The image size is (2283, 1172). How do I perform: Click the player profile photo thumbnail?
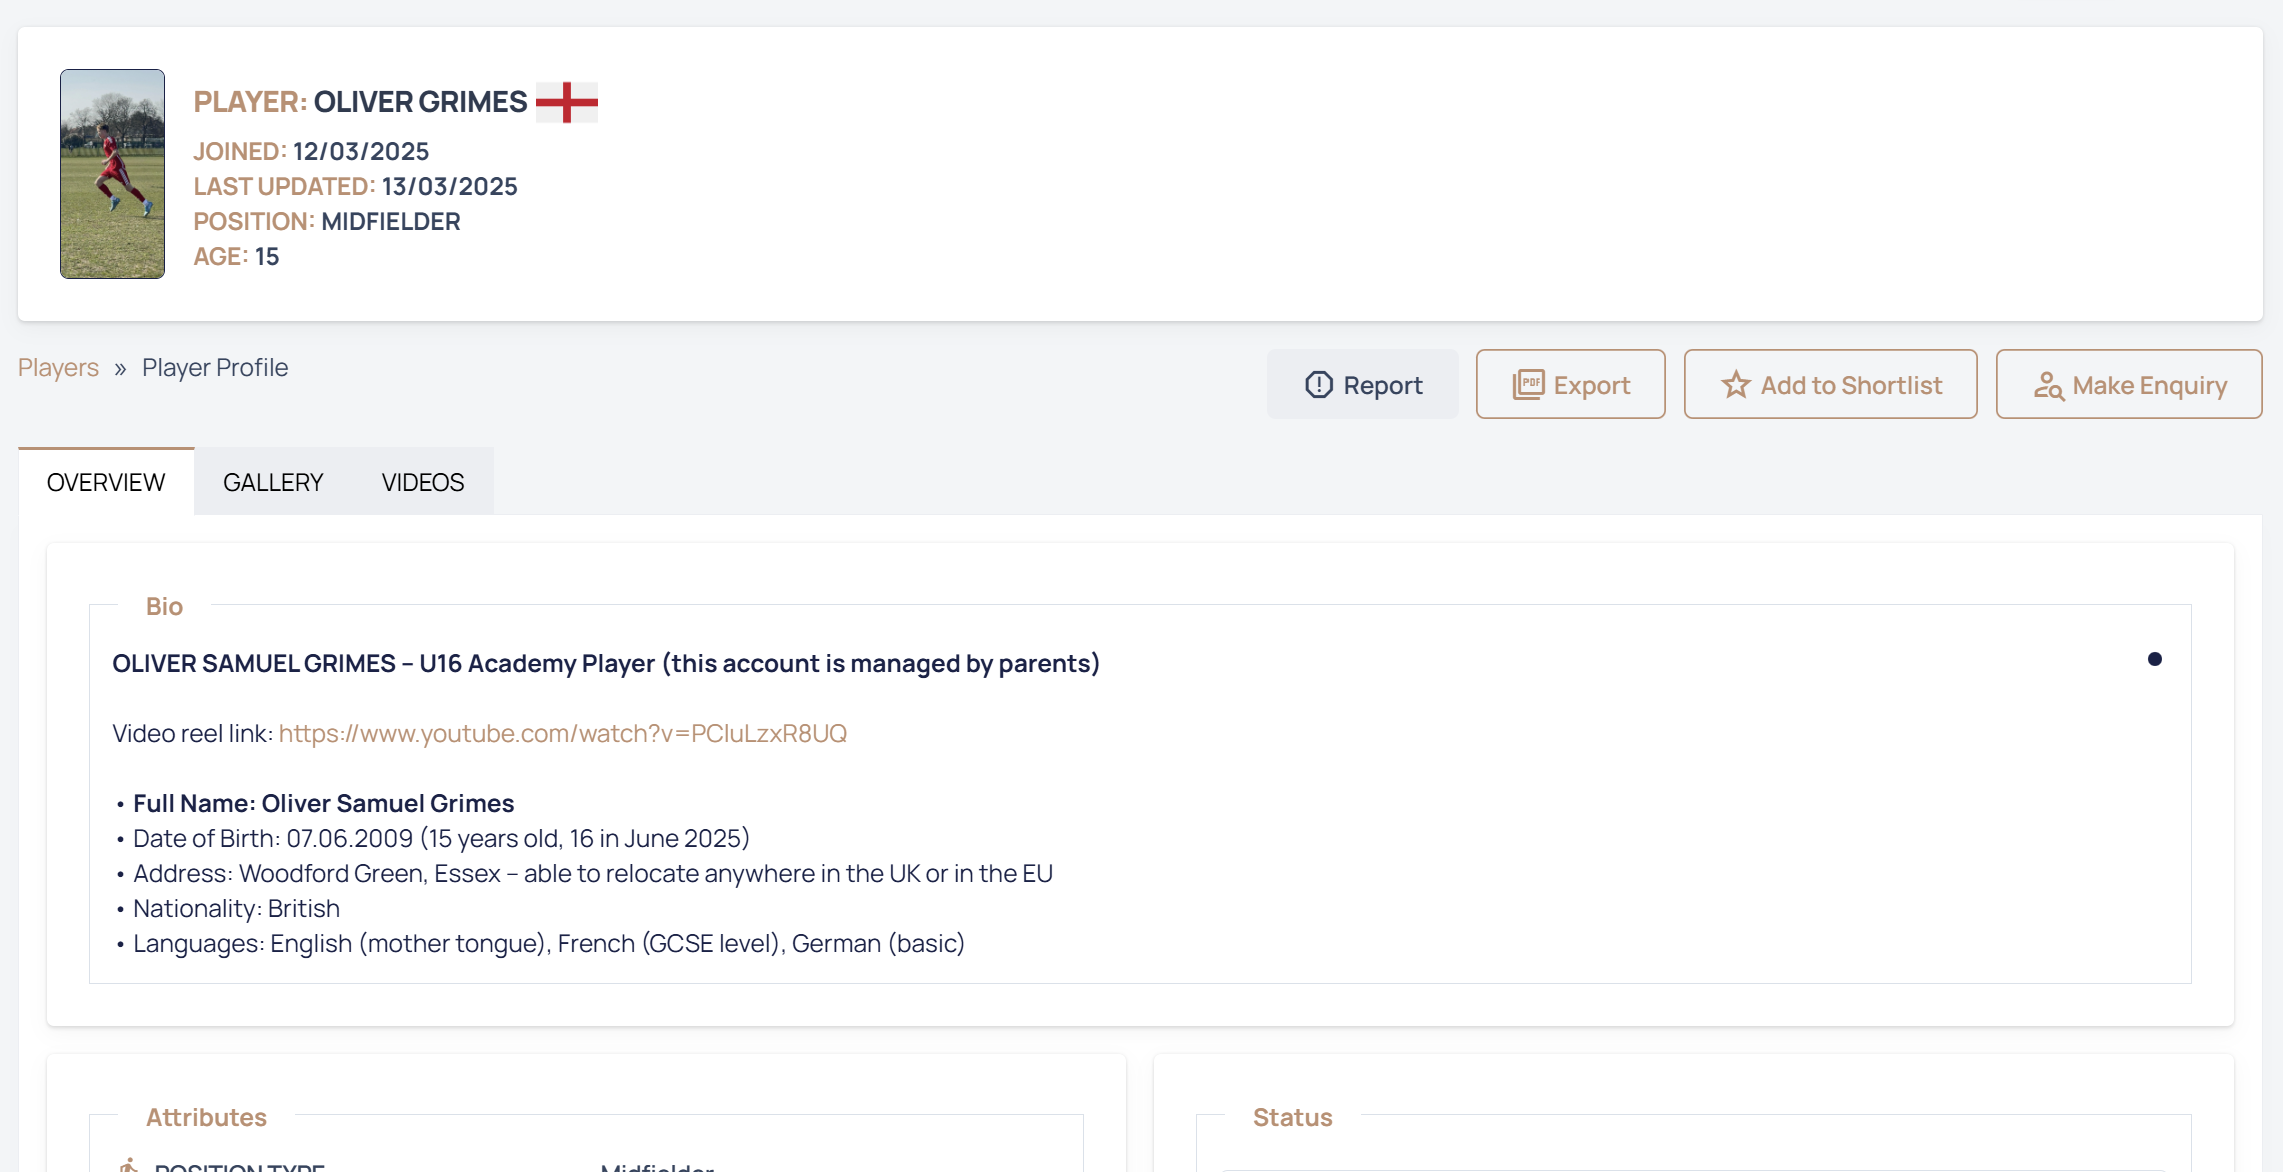112,174
